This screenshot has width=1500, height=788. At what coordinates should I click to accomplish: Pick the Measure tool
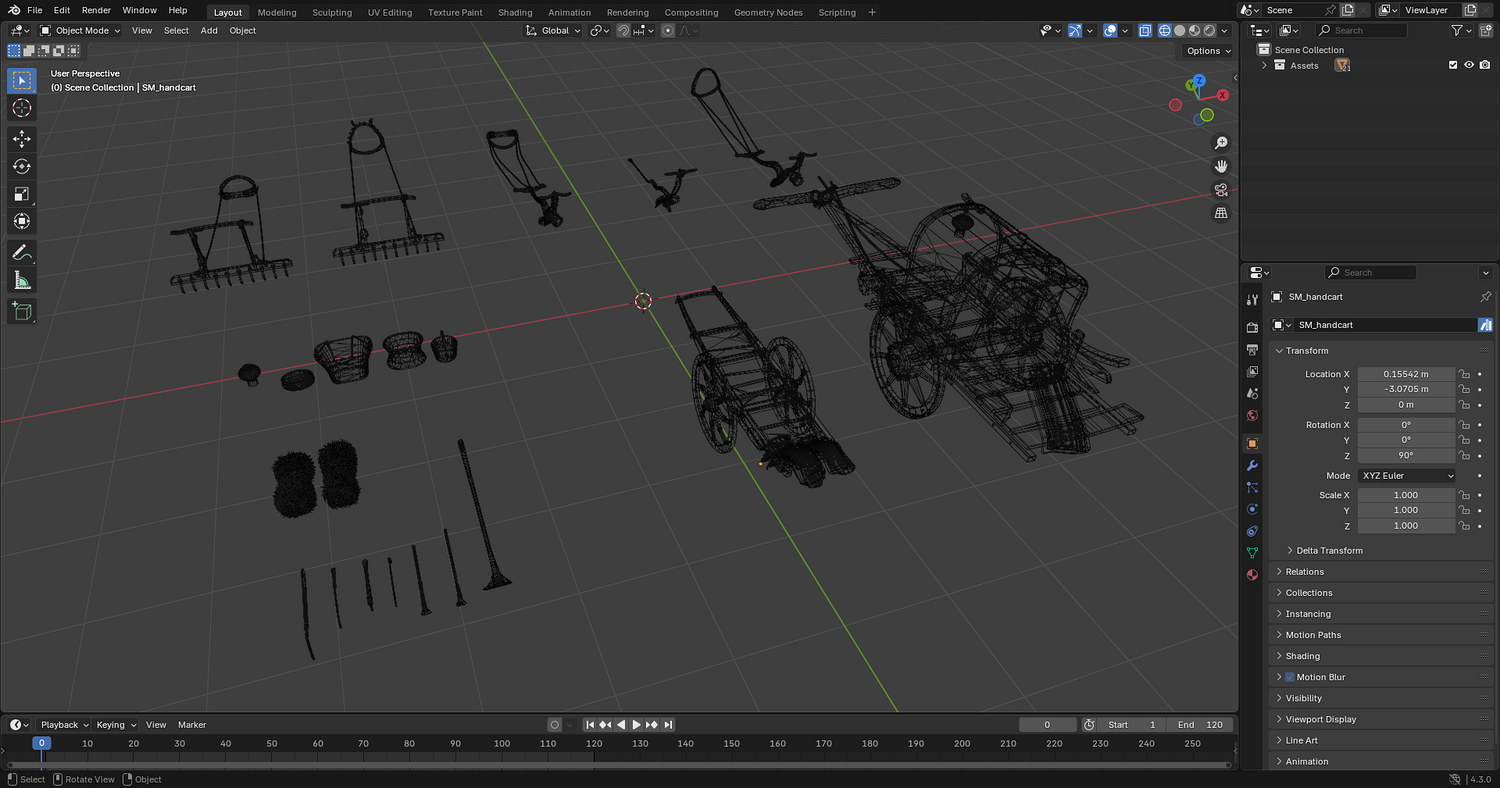22,281
